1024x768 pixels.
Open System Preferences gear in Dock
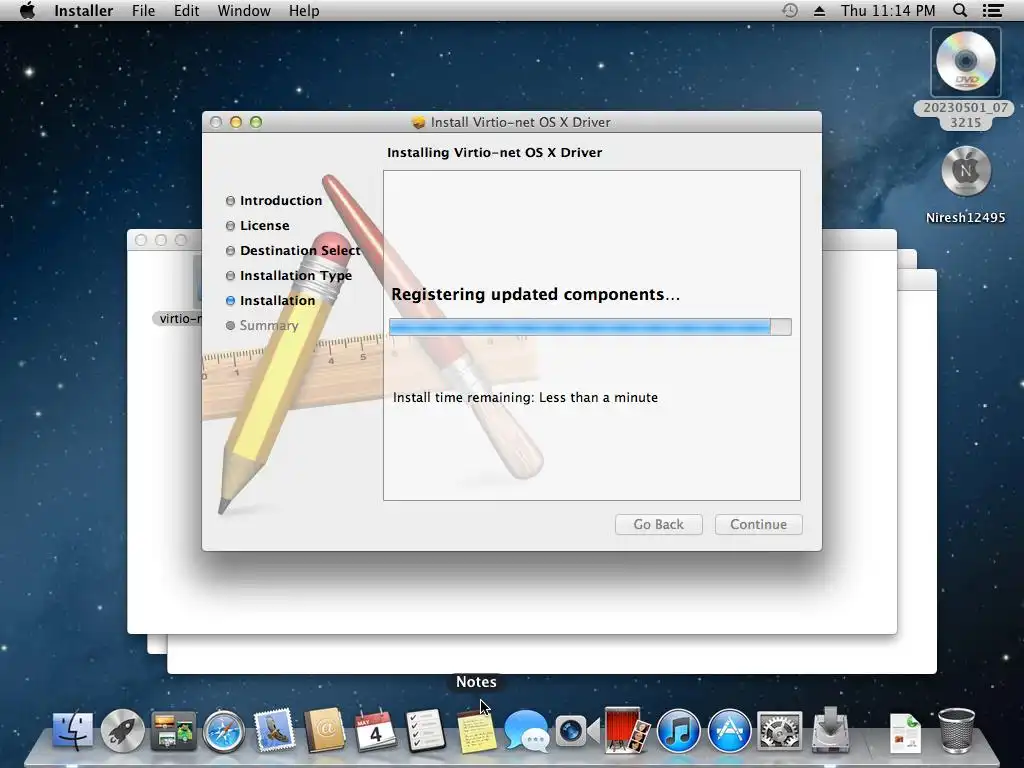coord(779,731)
